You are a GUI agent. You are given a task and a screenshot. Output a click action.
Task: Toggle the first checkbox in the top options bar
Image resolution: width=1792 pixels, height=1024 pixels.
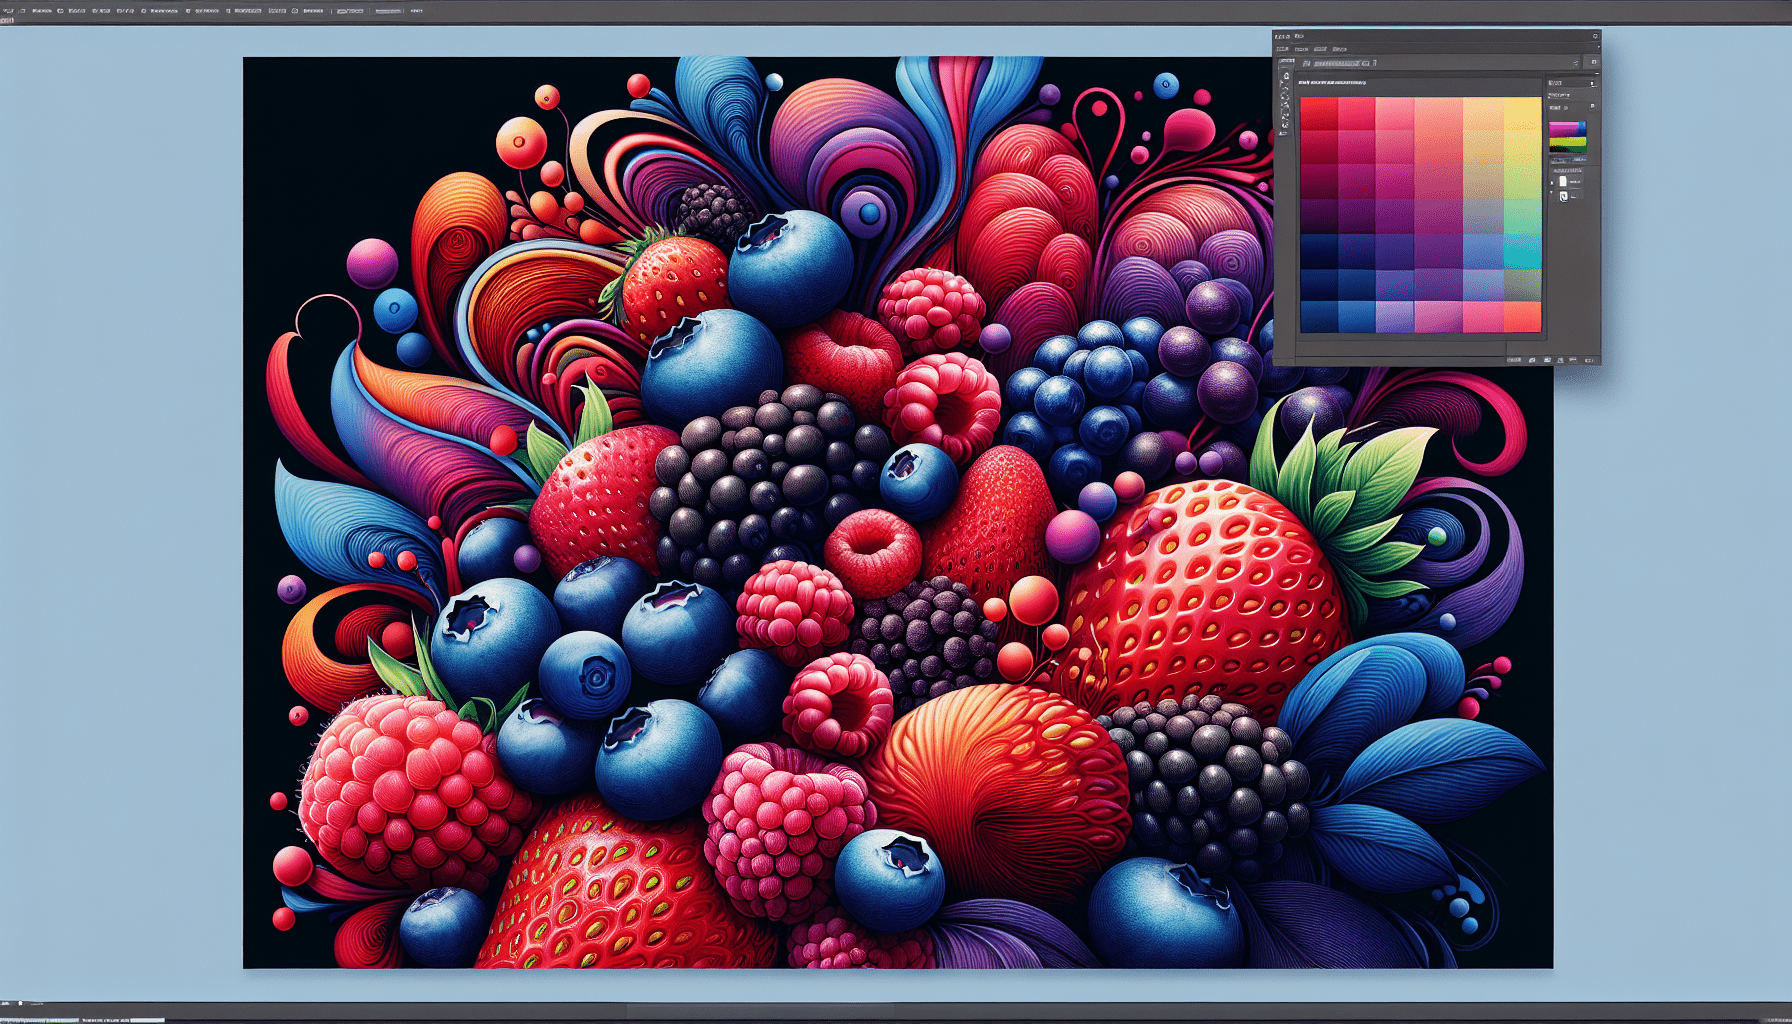pos(60,11)
